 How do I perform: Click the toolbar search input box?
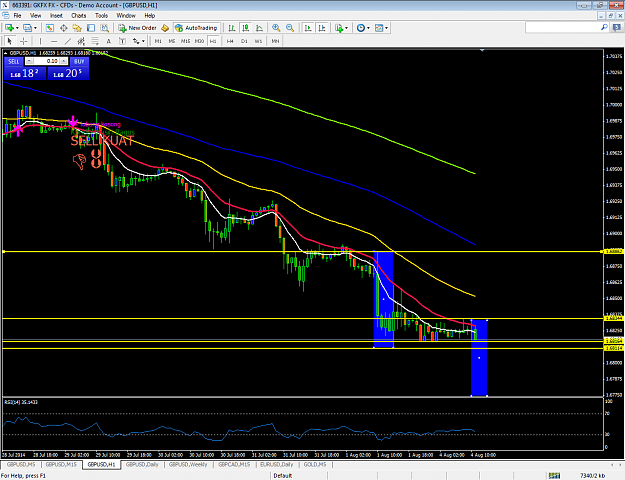click(x=566, y=28)
